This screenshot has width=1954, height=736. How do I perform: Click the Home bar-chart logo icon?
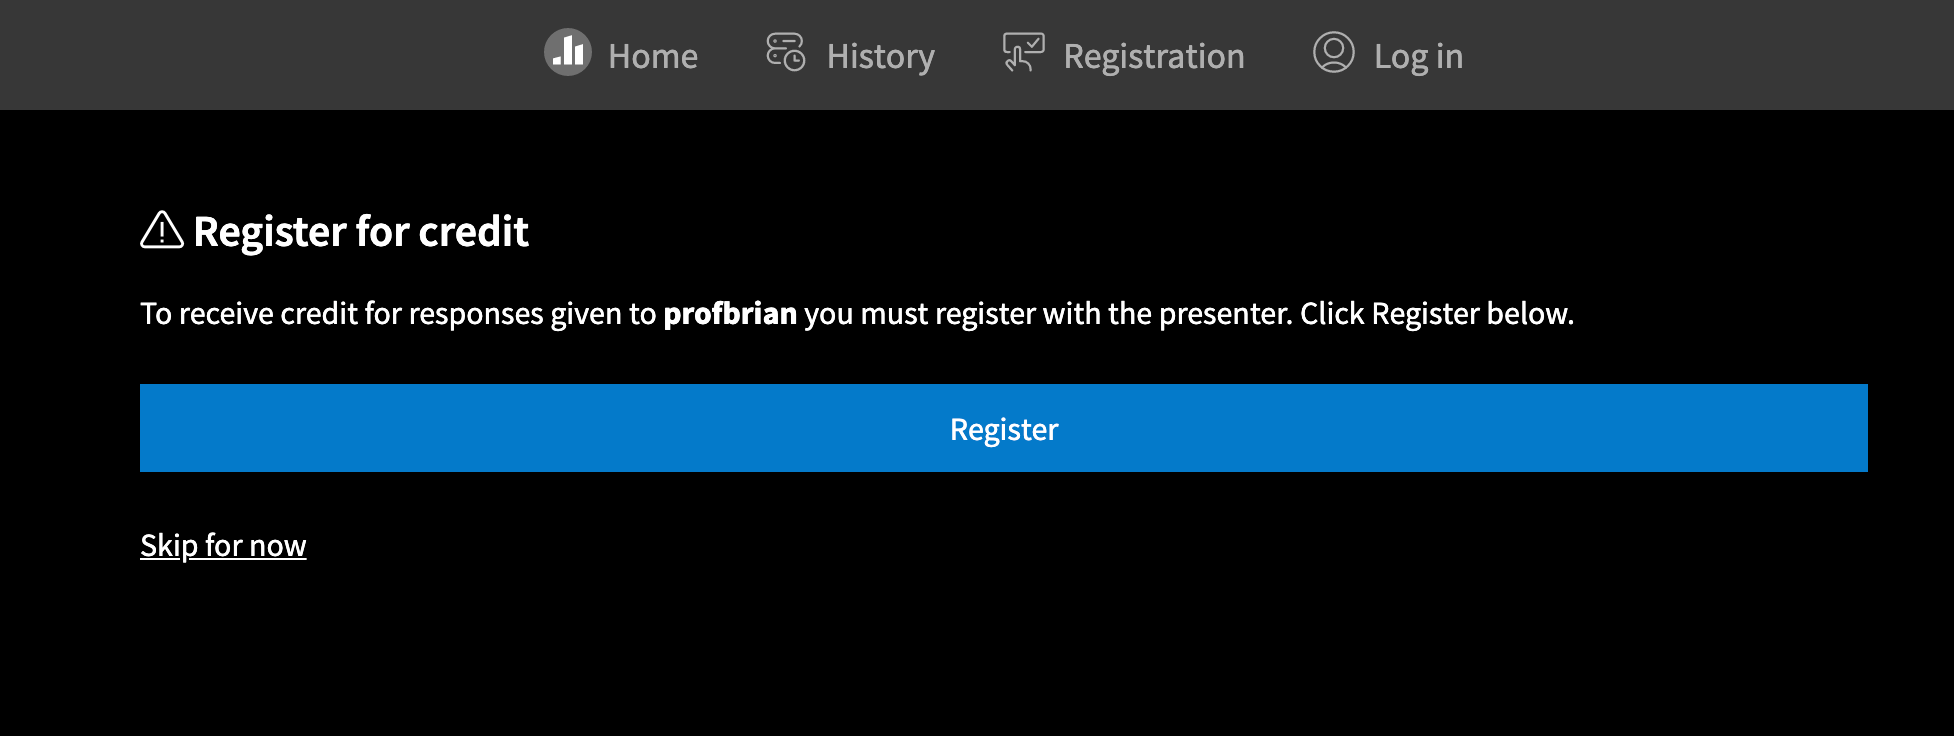568,52
